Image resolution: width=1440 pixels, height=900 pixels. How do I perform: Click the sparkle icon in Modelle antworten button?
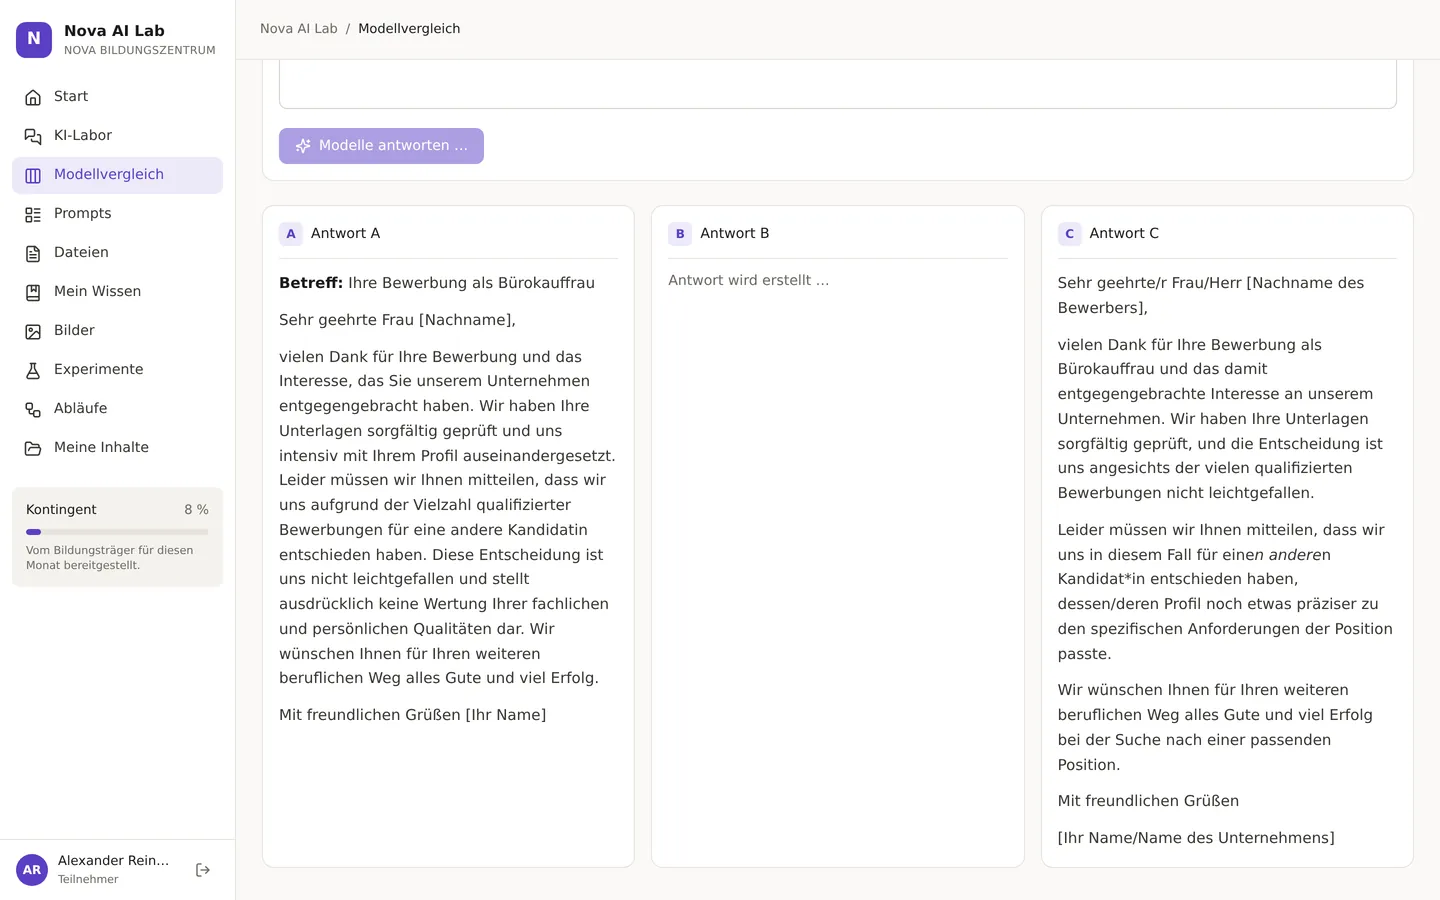pyautogui.click(x=303, y=146)
